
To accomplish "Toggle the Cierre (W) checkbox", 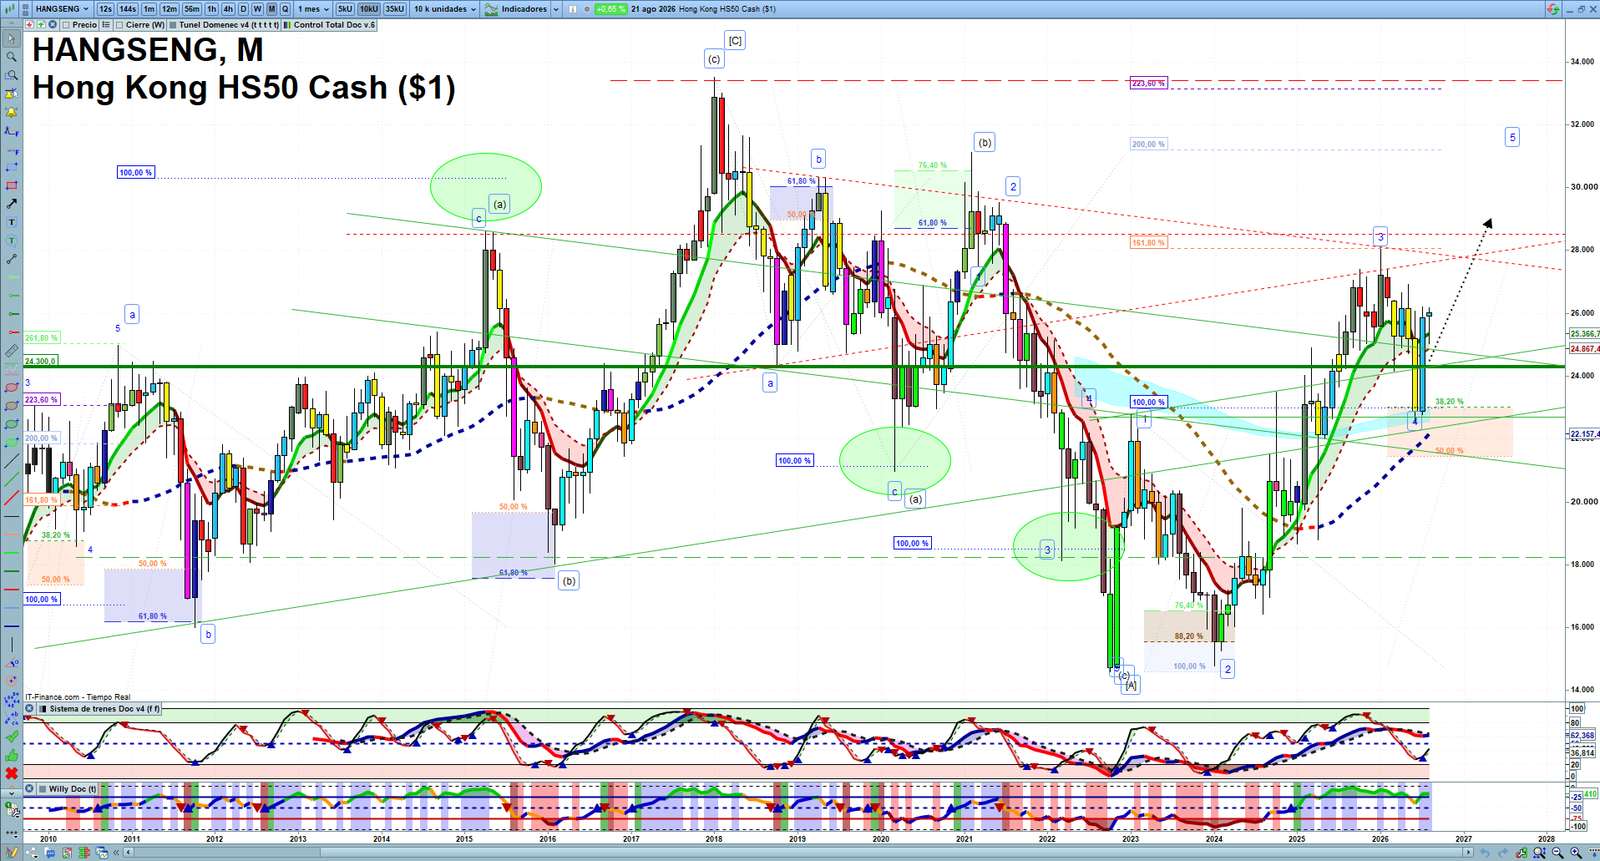I will coord(119,25).
